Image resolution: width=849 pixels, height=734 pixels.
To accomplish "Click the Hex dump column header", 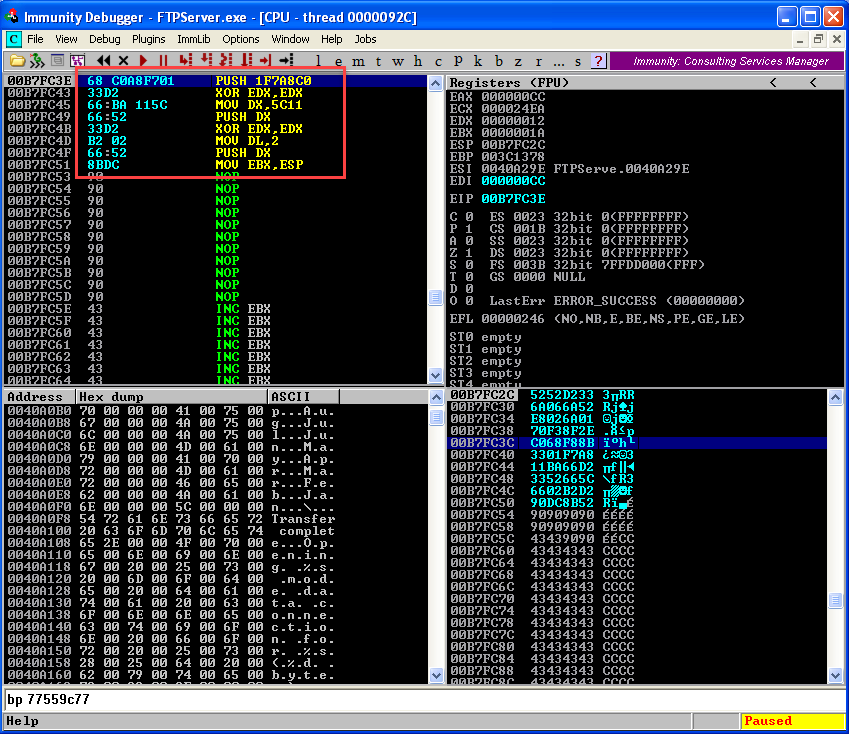I will (x=171, y=397).
